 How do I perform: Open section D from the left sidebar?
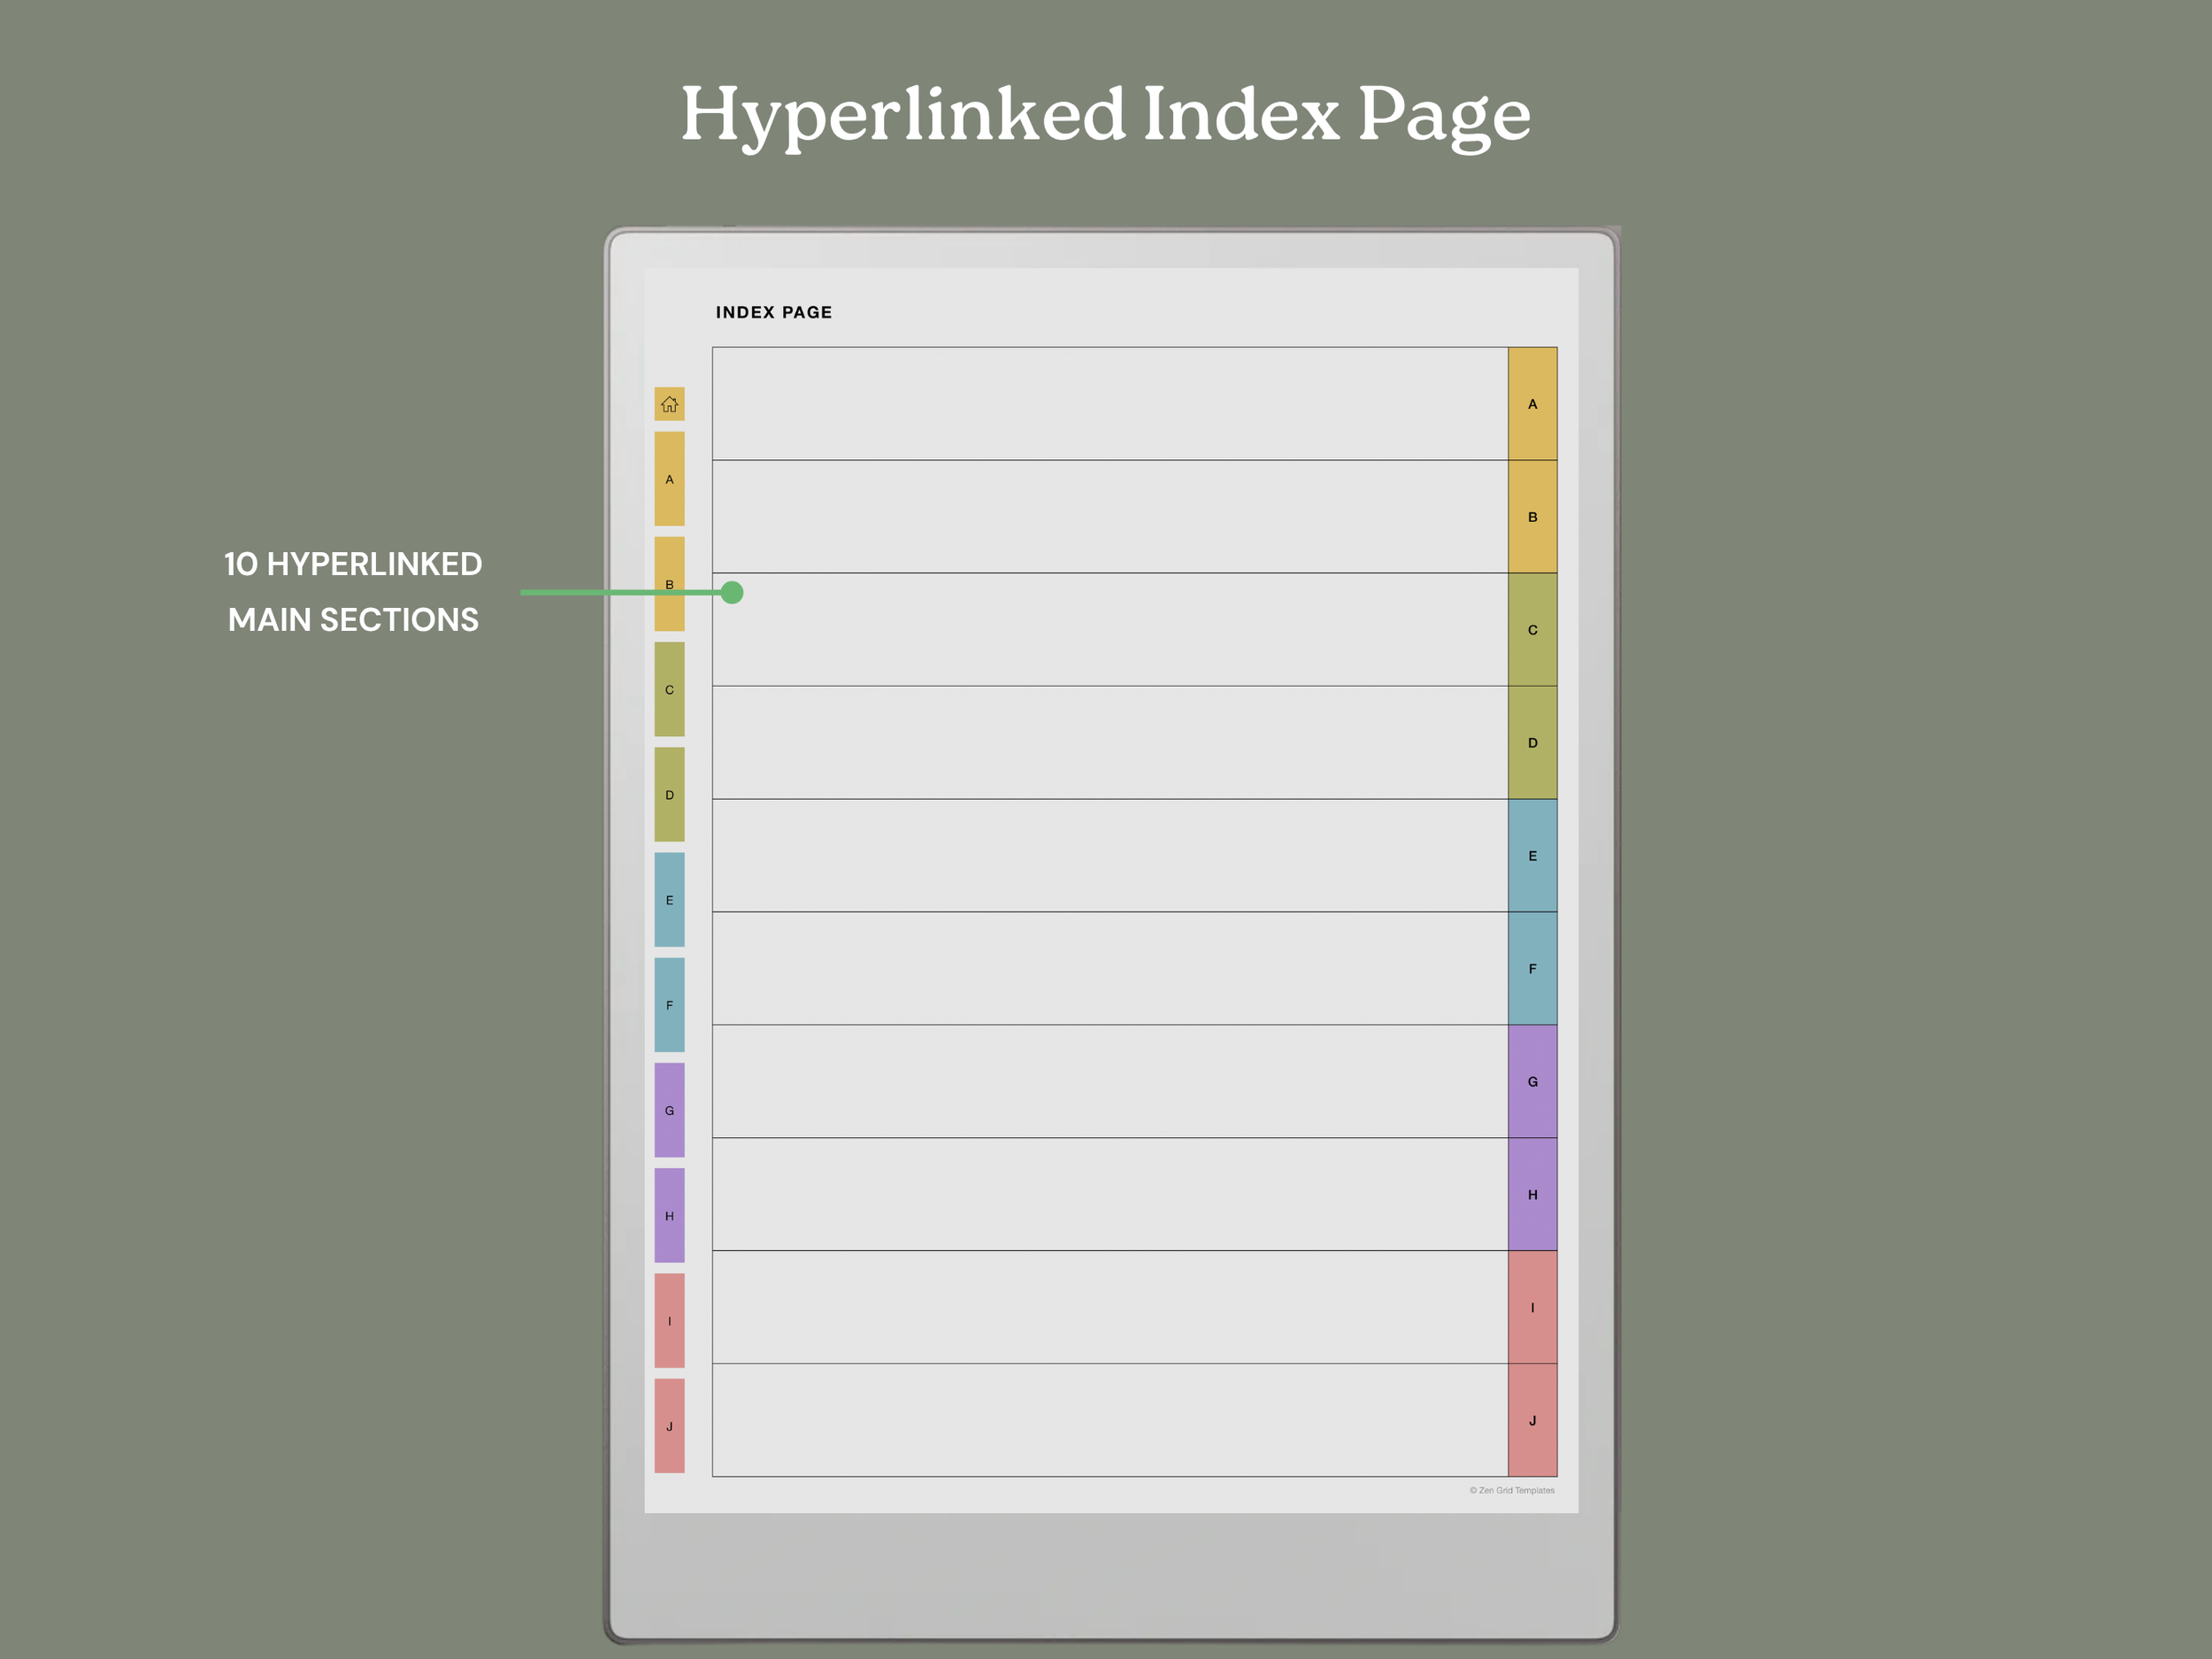pos(669,794)
